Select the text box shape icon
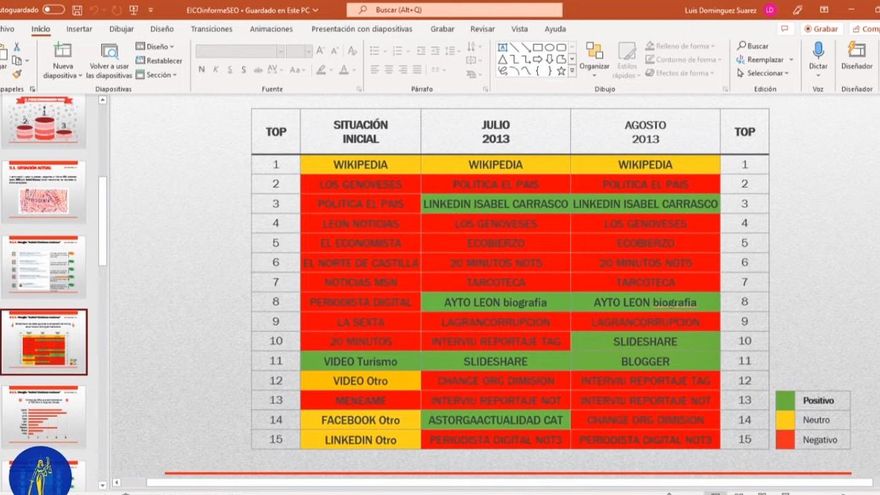The height and width of the screenshot is (495, 880). click(502, 48)
